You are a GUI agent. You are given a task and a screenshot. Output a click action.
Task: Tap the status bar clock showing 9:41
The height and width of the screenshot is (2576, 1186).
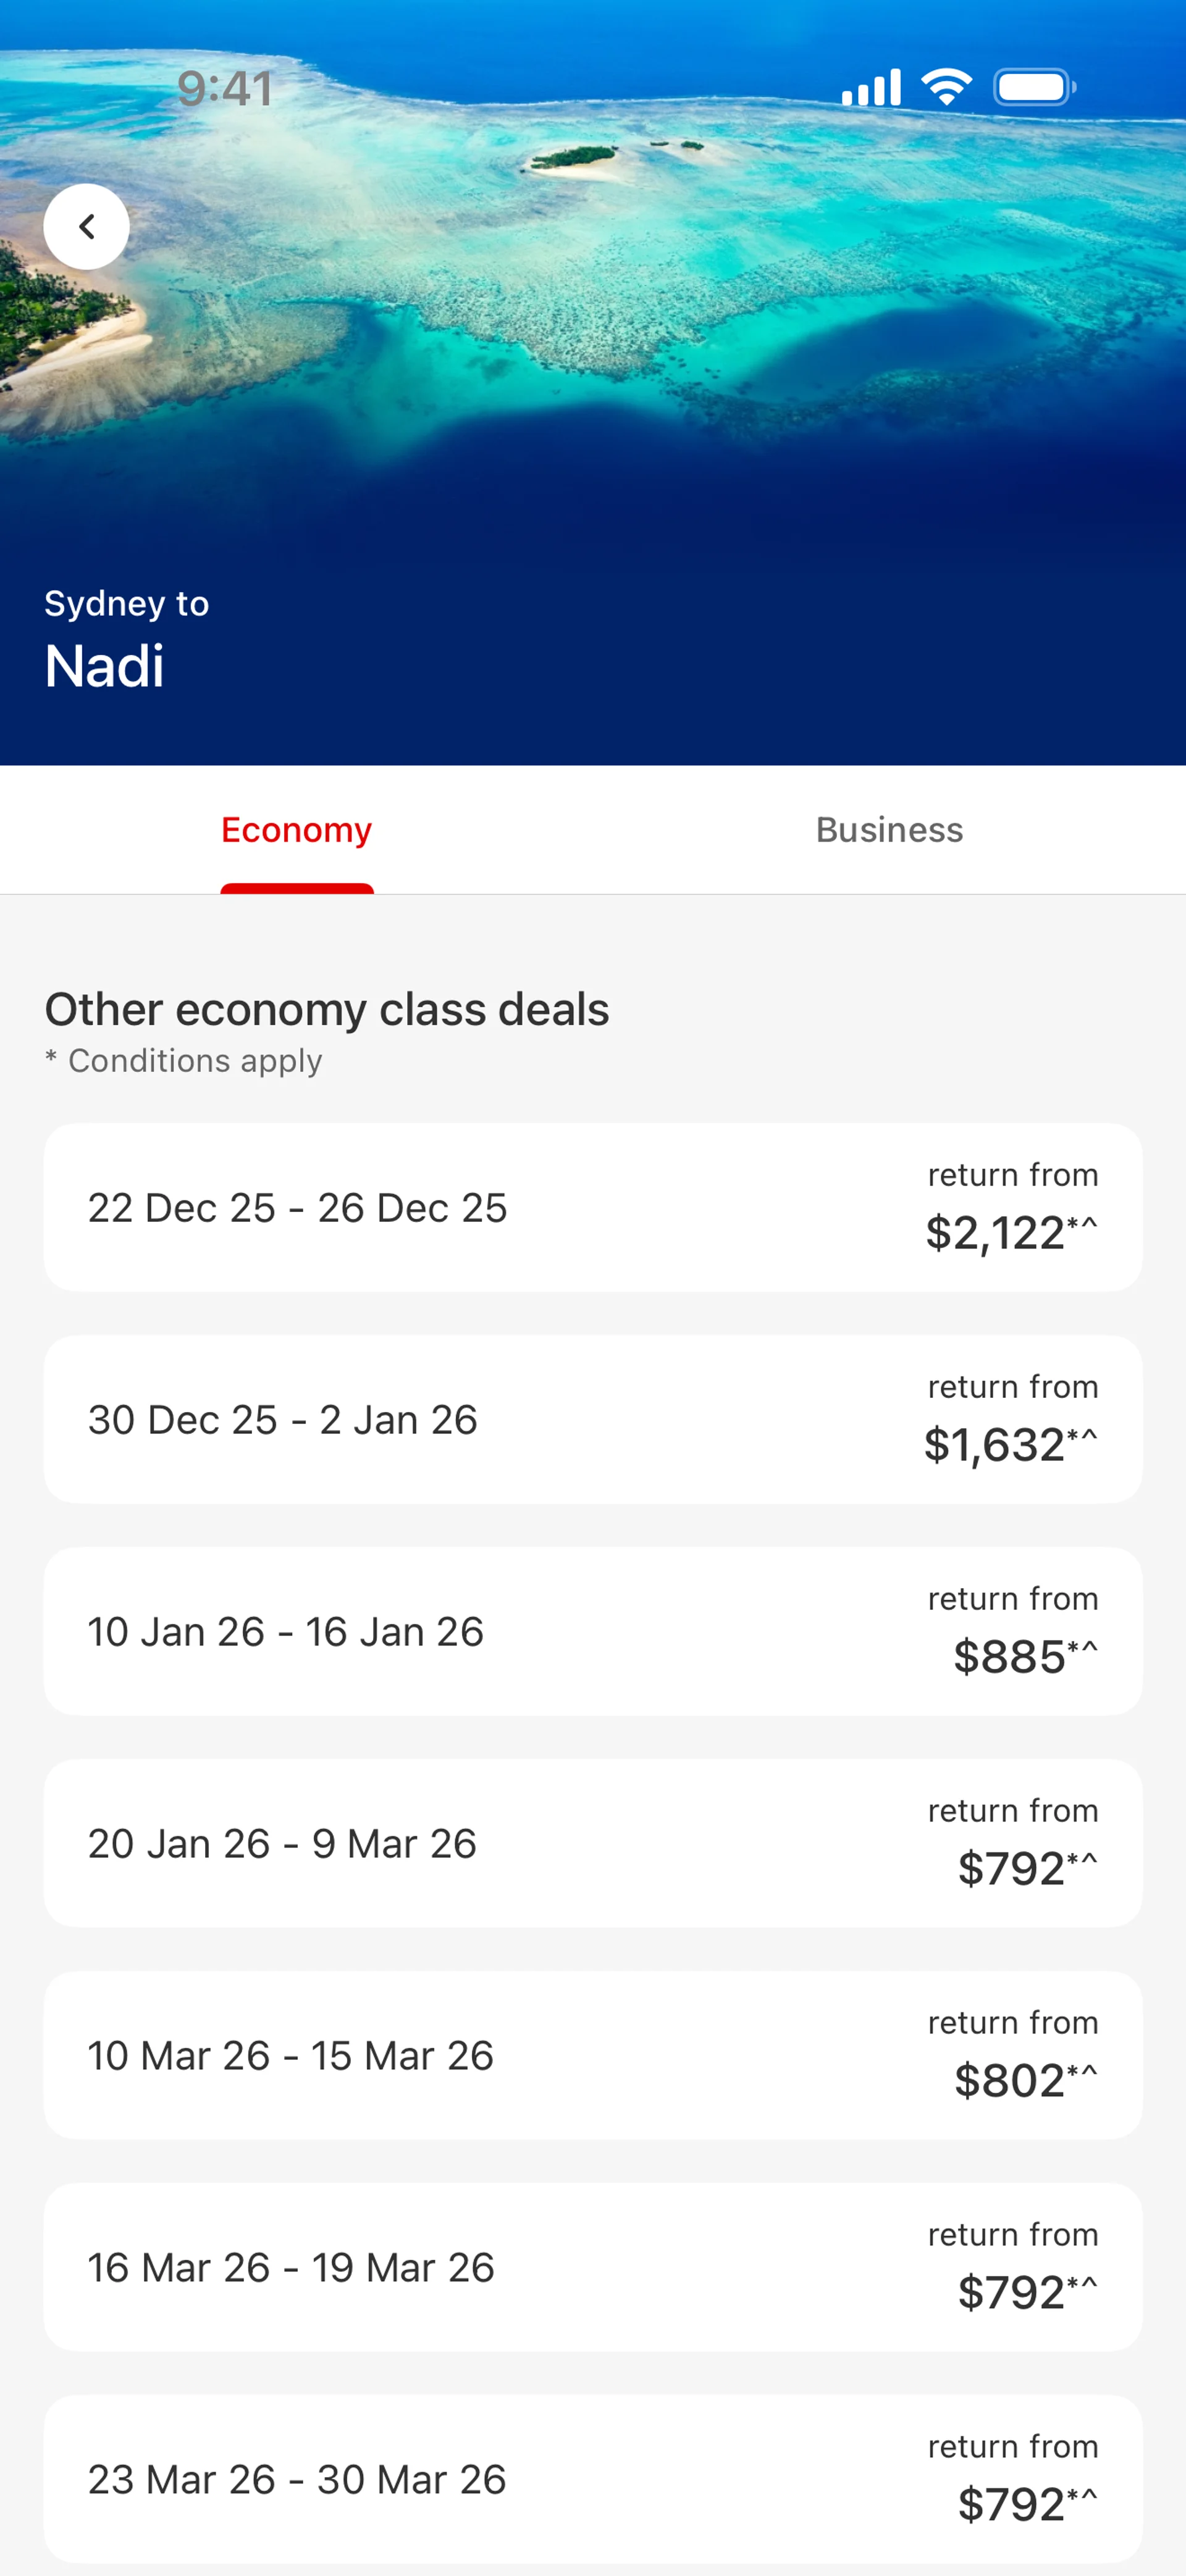[225, 88]
